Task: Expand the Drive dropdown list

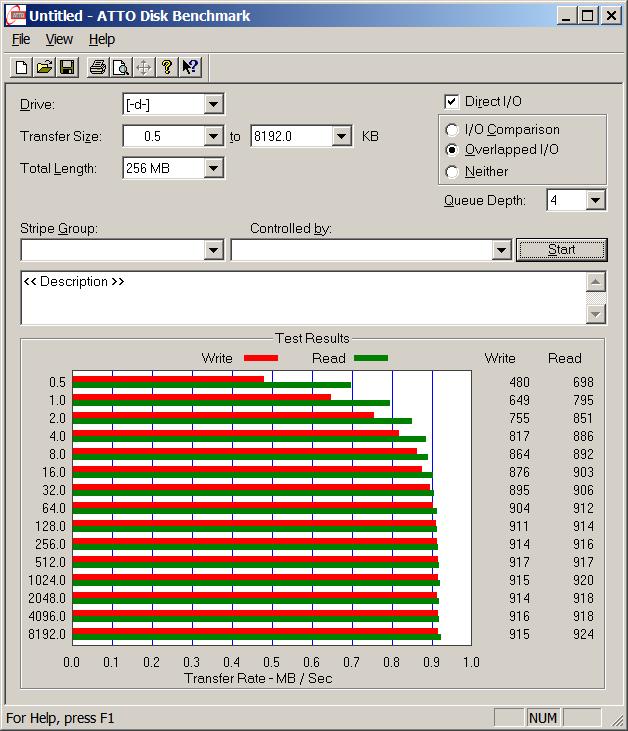Action: 213,105
